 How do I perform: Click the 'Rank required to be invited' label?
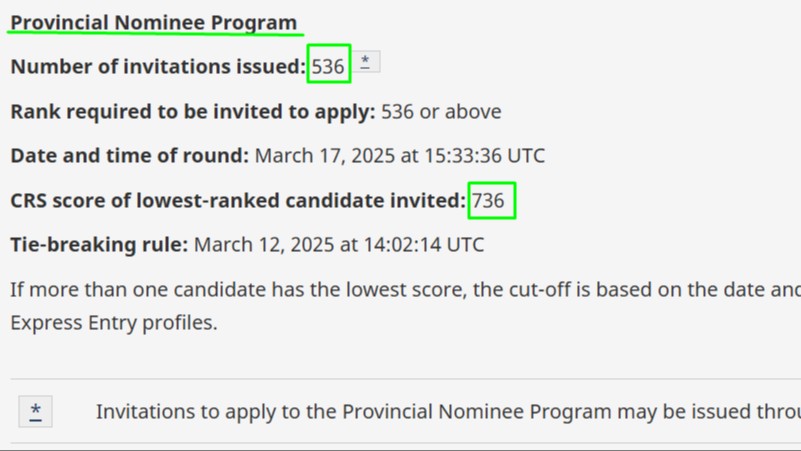[193, 111]
